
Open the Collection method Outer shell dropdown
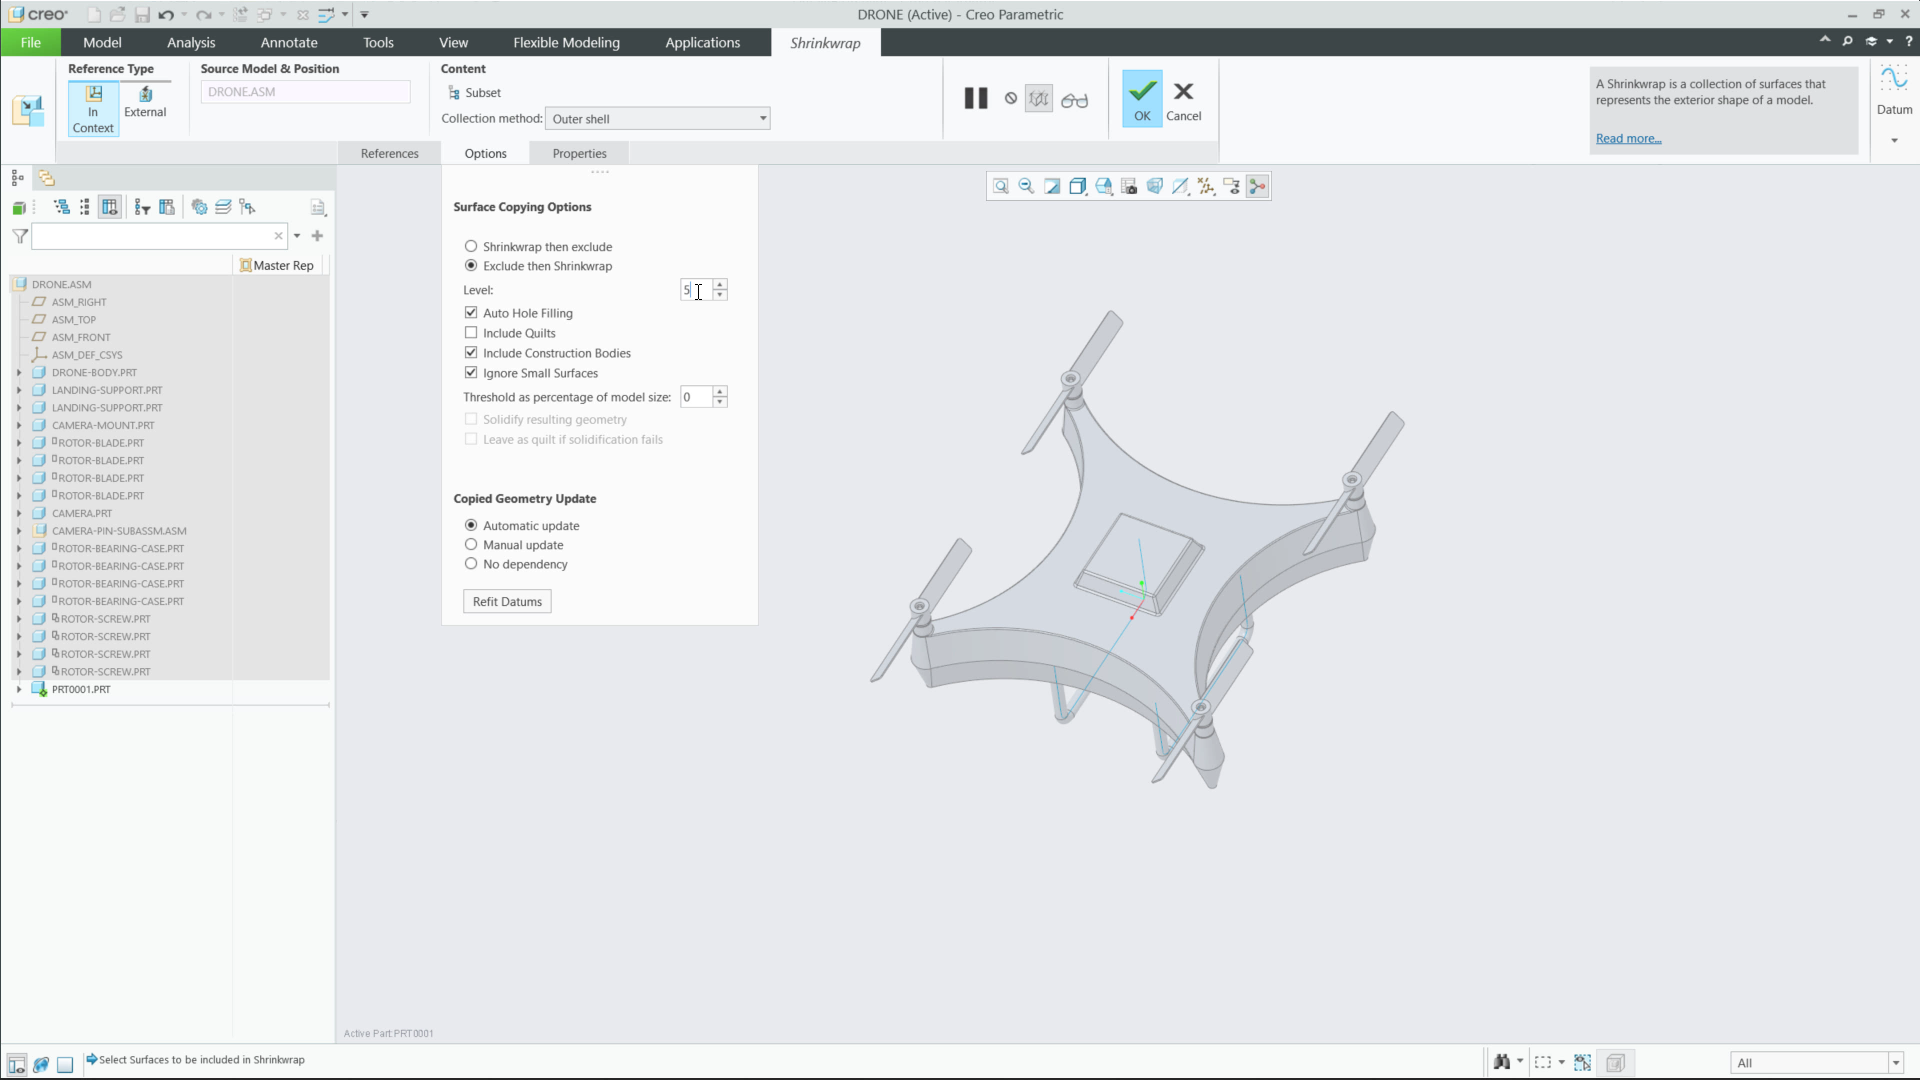(x=762, y=118)
